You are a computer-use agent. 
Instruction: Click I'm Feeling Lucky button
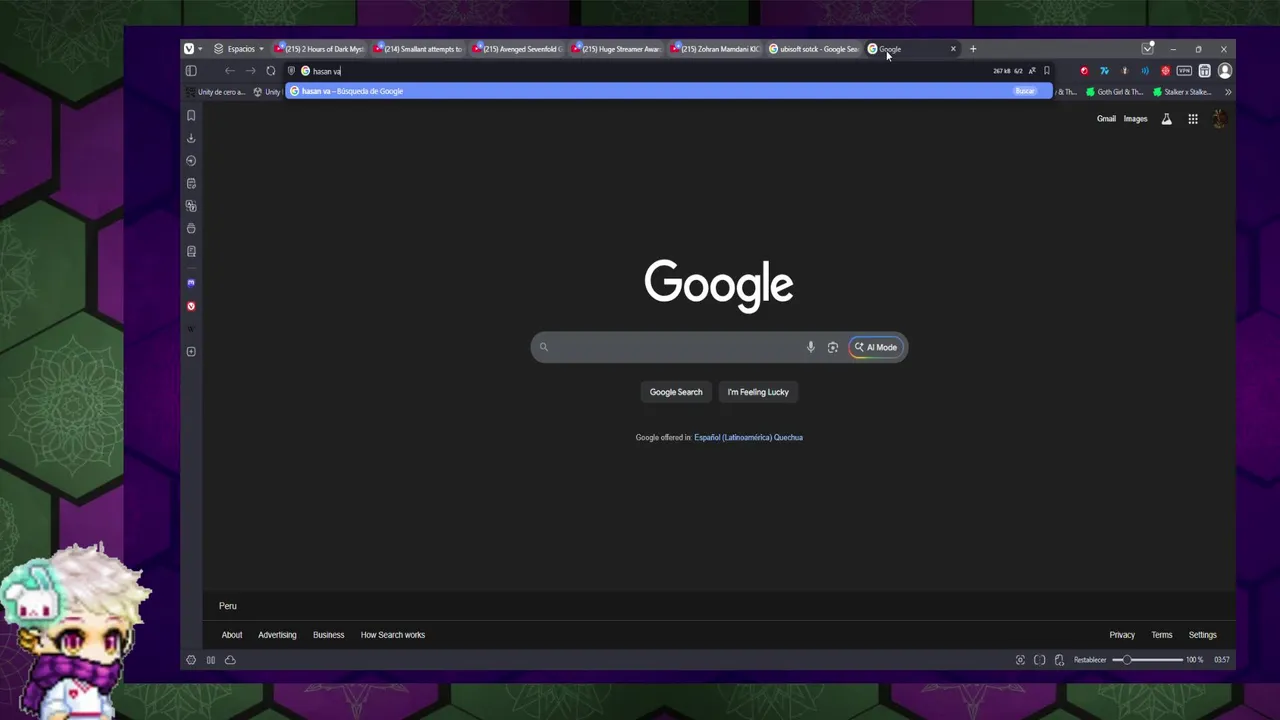pyautogui.click(x=758, y=392)
